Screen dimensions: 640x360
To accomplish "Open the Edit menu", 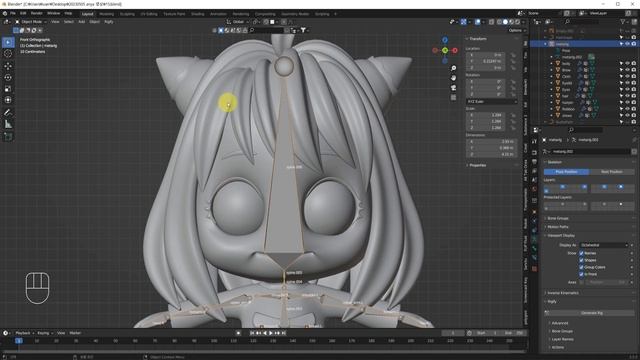I will [x=23, y=13].
